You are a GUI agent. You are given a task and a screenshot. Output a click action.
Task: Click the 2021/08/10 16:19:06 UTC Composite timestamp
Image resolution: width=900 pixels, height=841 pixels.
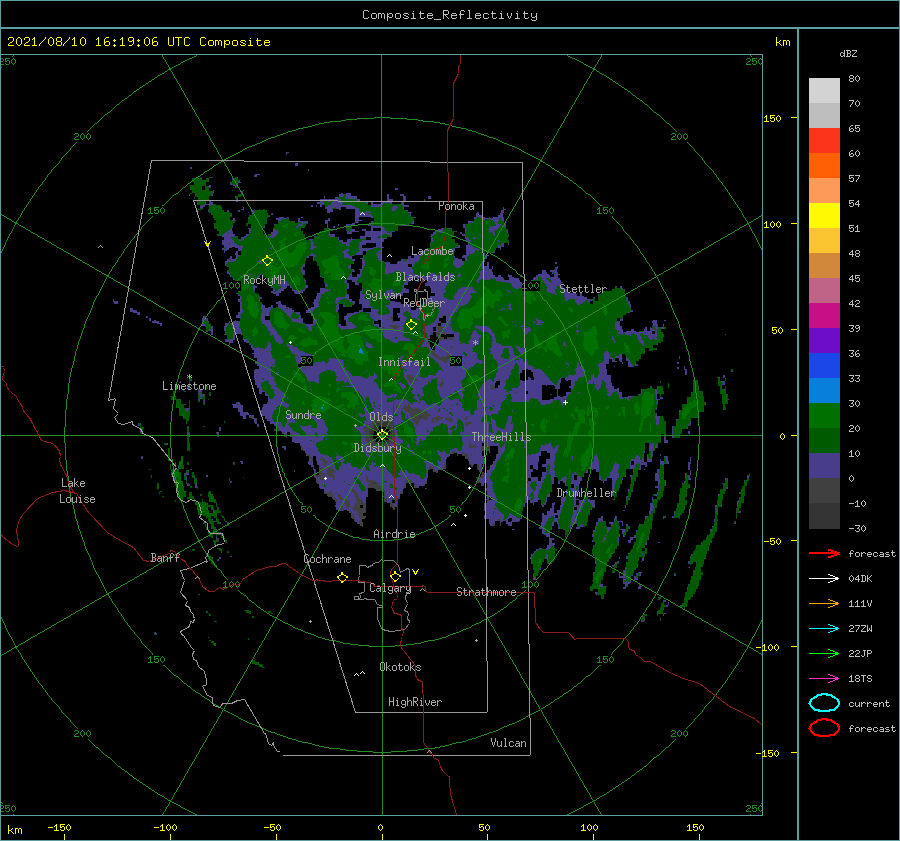click(138, 42)
